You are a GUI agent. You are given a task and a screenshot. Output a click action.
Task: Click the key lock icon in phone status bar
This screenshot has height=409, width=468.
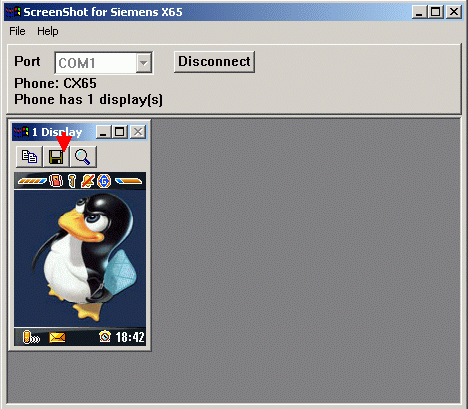click(x=72, y=181)
